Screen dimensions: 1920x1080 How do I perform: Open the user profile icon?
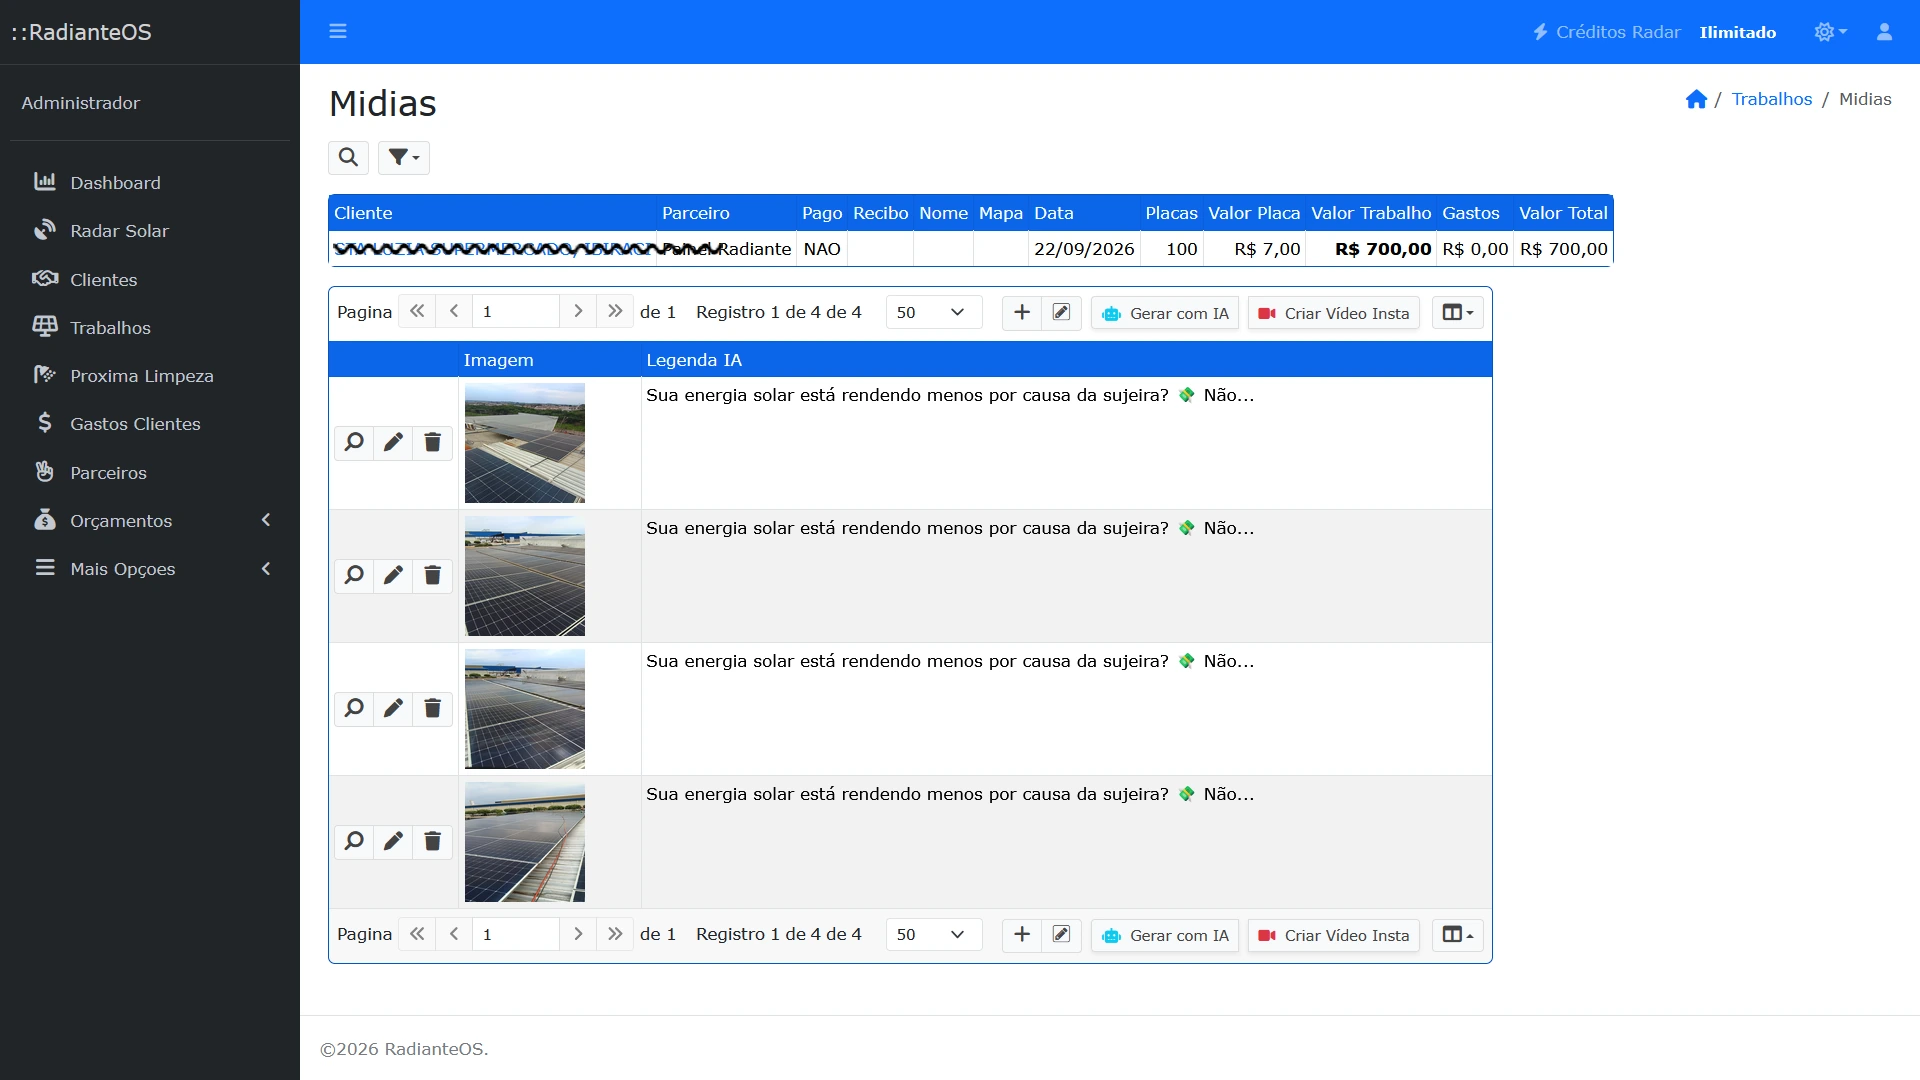pyautogui.click(x=1884, y=32)
